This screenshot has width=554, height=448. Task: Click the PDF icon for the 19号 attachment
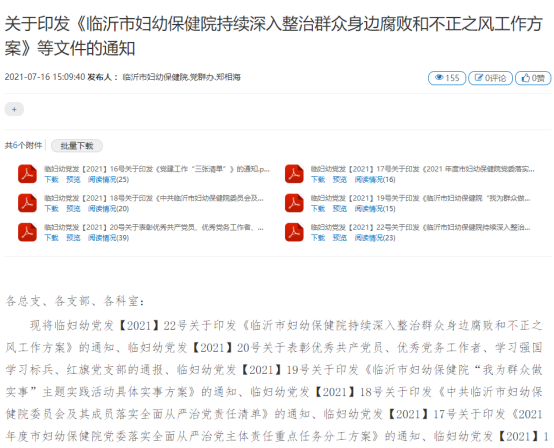(x=294, y=203)
